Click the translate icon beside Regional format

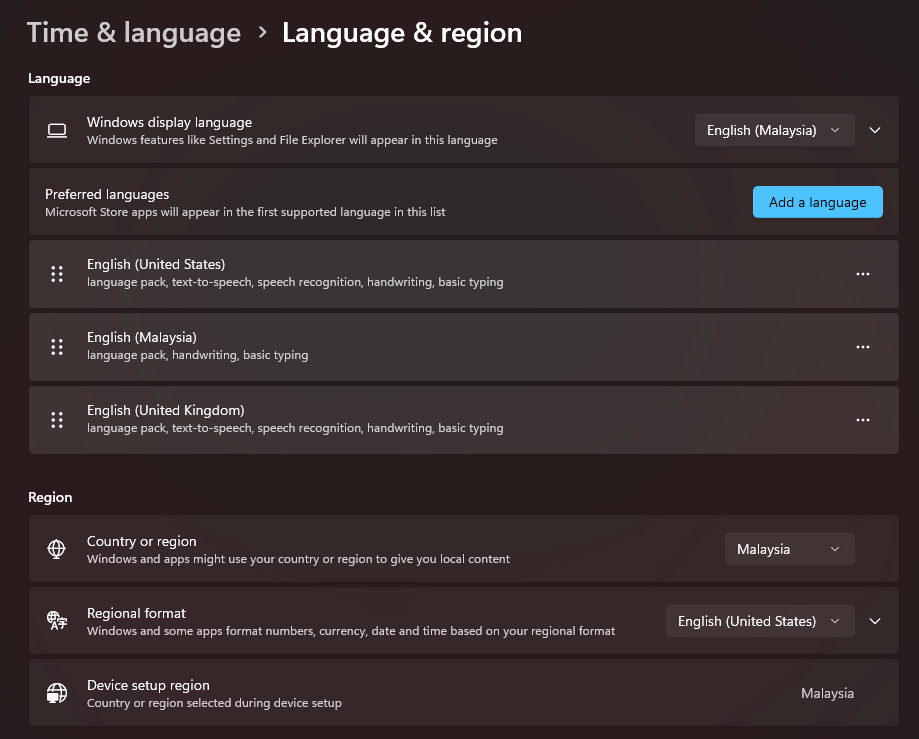click(x=57, y=621)
